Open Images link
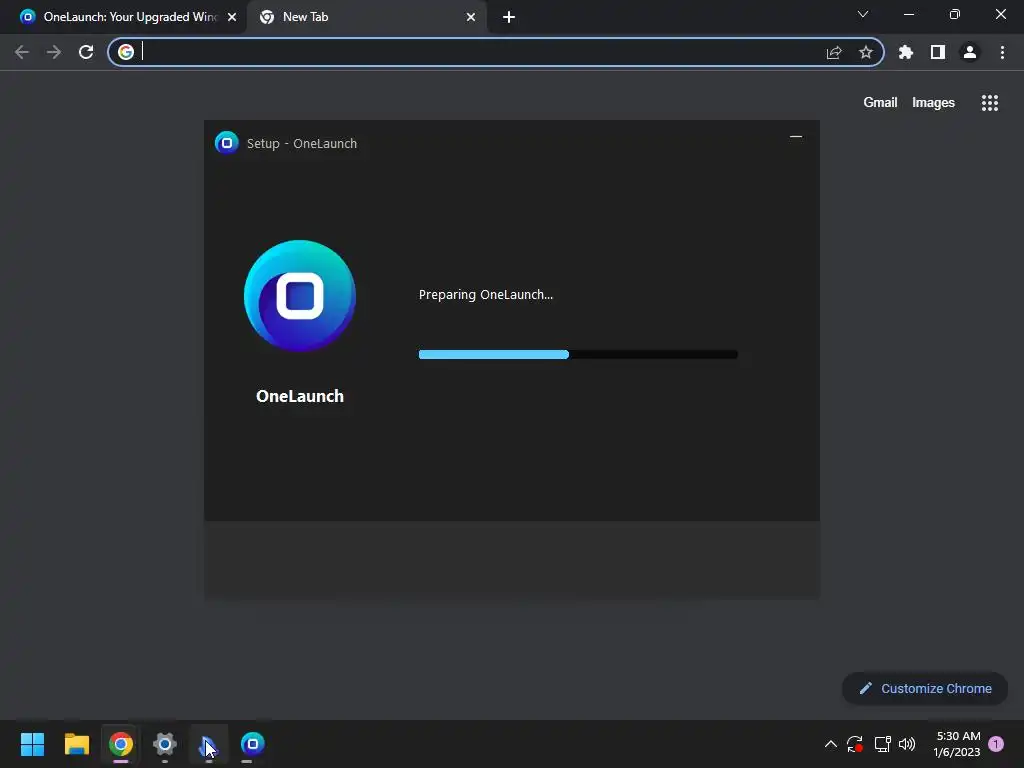The height and width of the screenshot is (768, 1024). (x=933, y=103)
